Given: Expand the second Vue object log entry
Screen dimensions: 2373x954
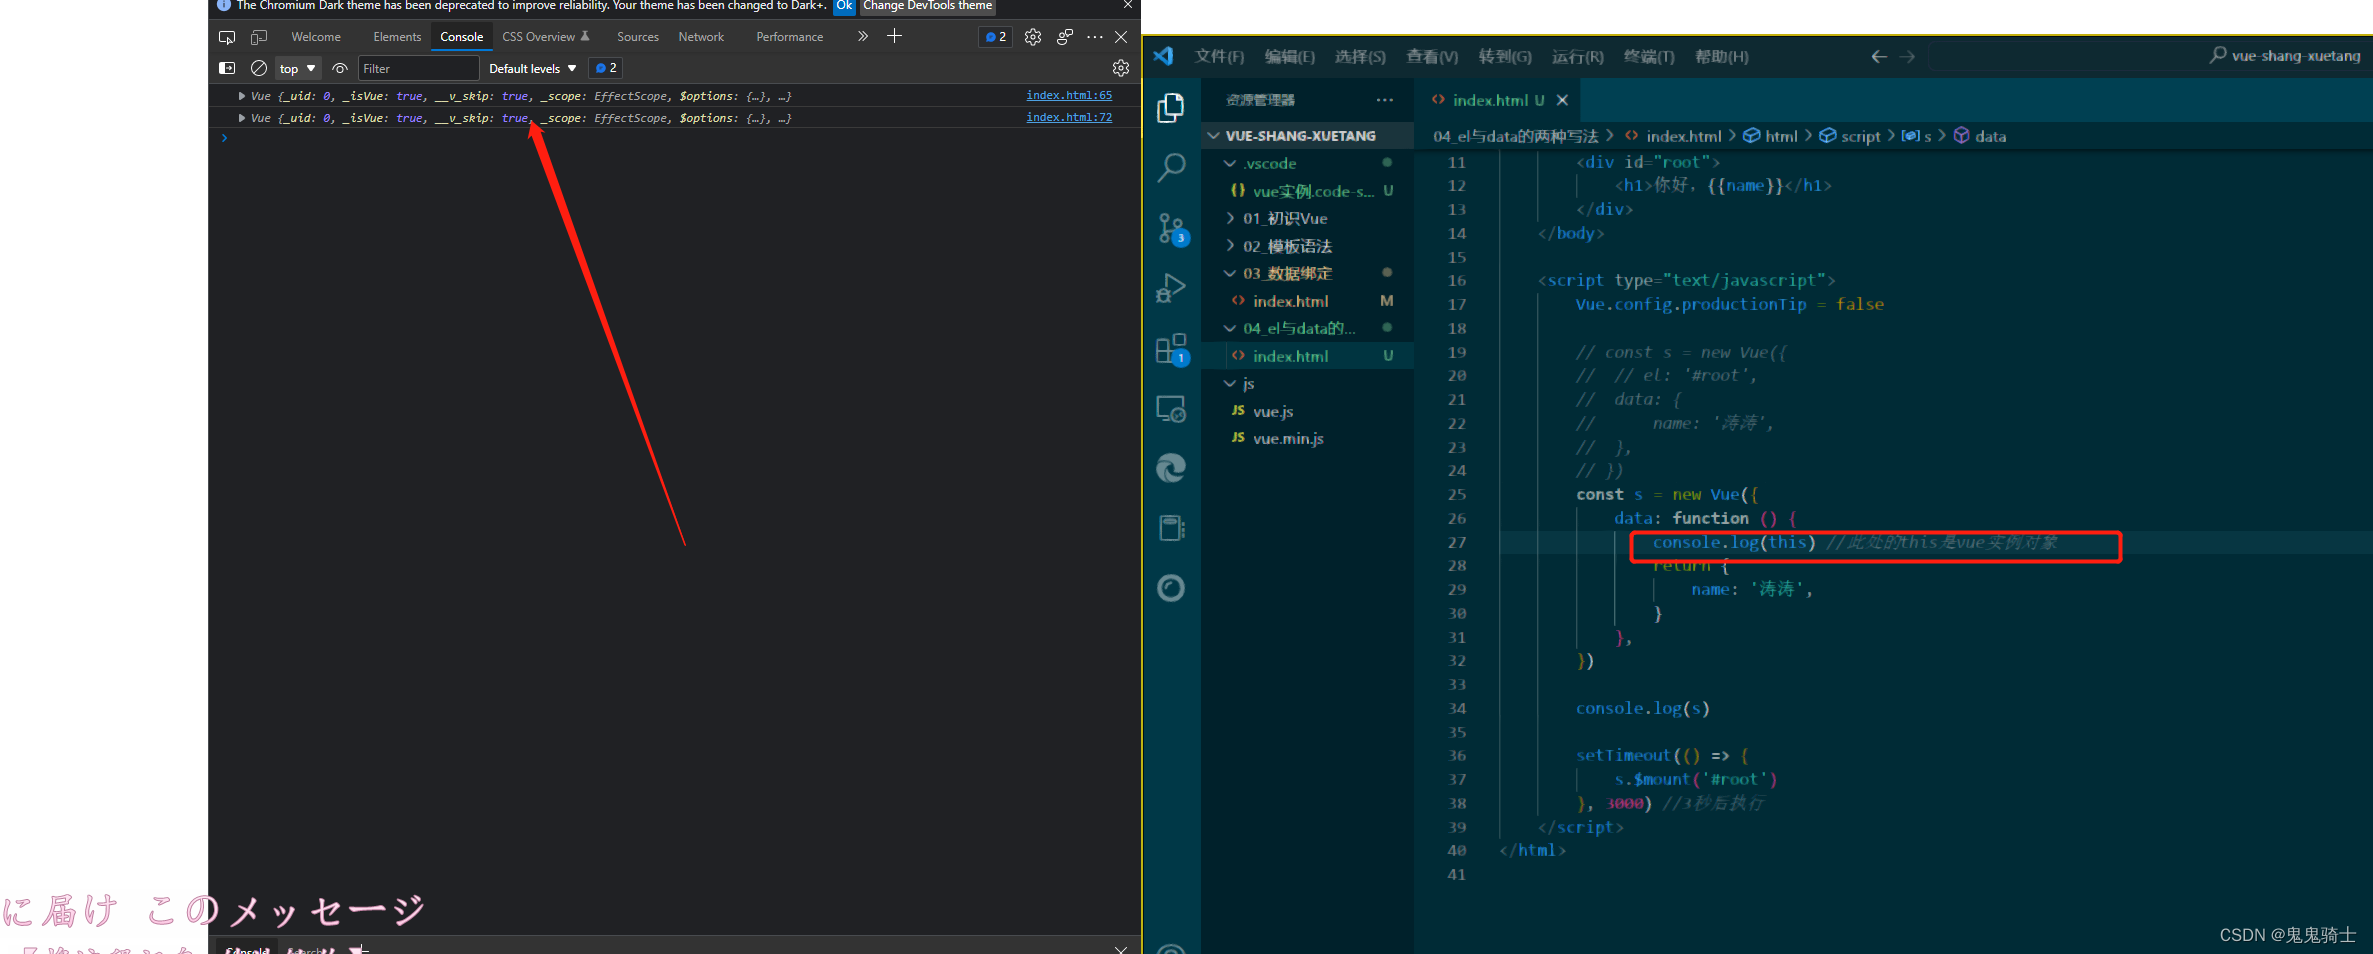Looking at the screenshot, I should coord(242,118).
